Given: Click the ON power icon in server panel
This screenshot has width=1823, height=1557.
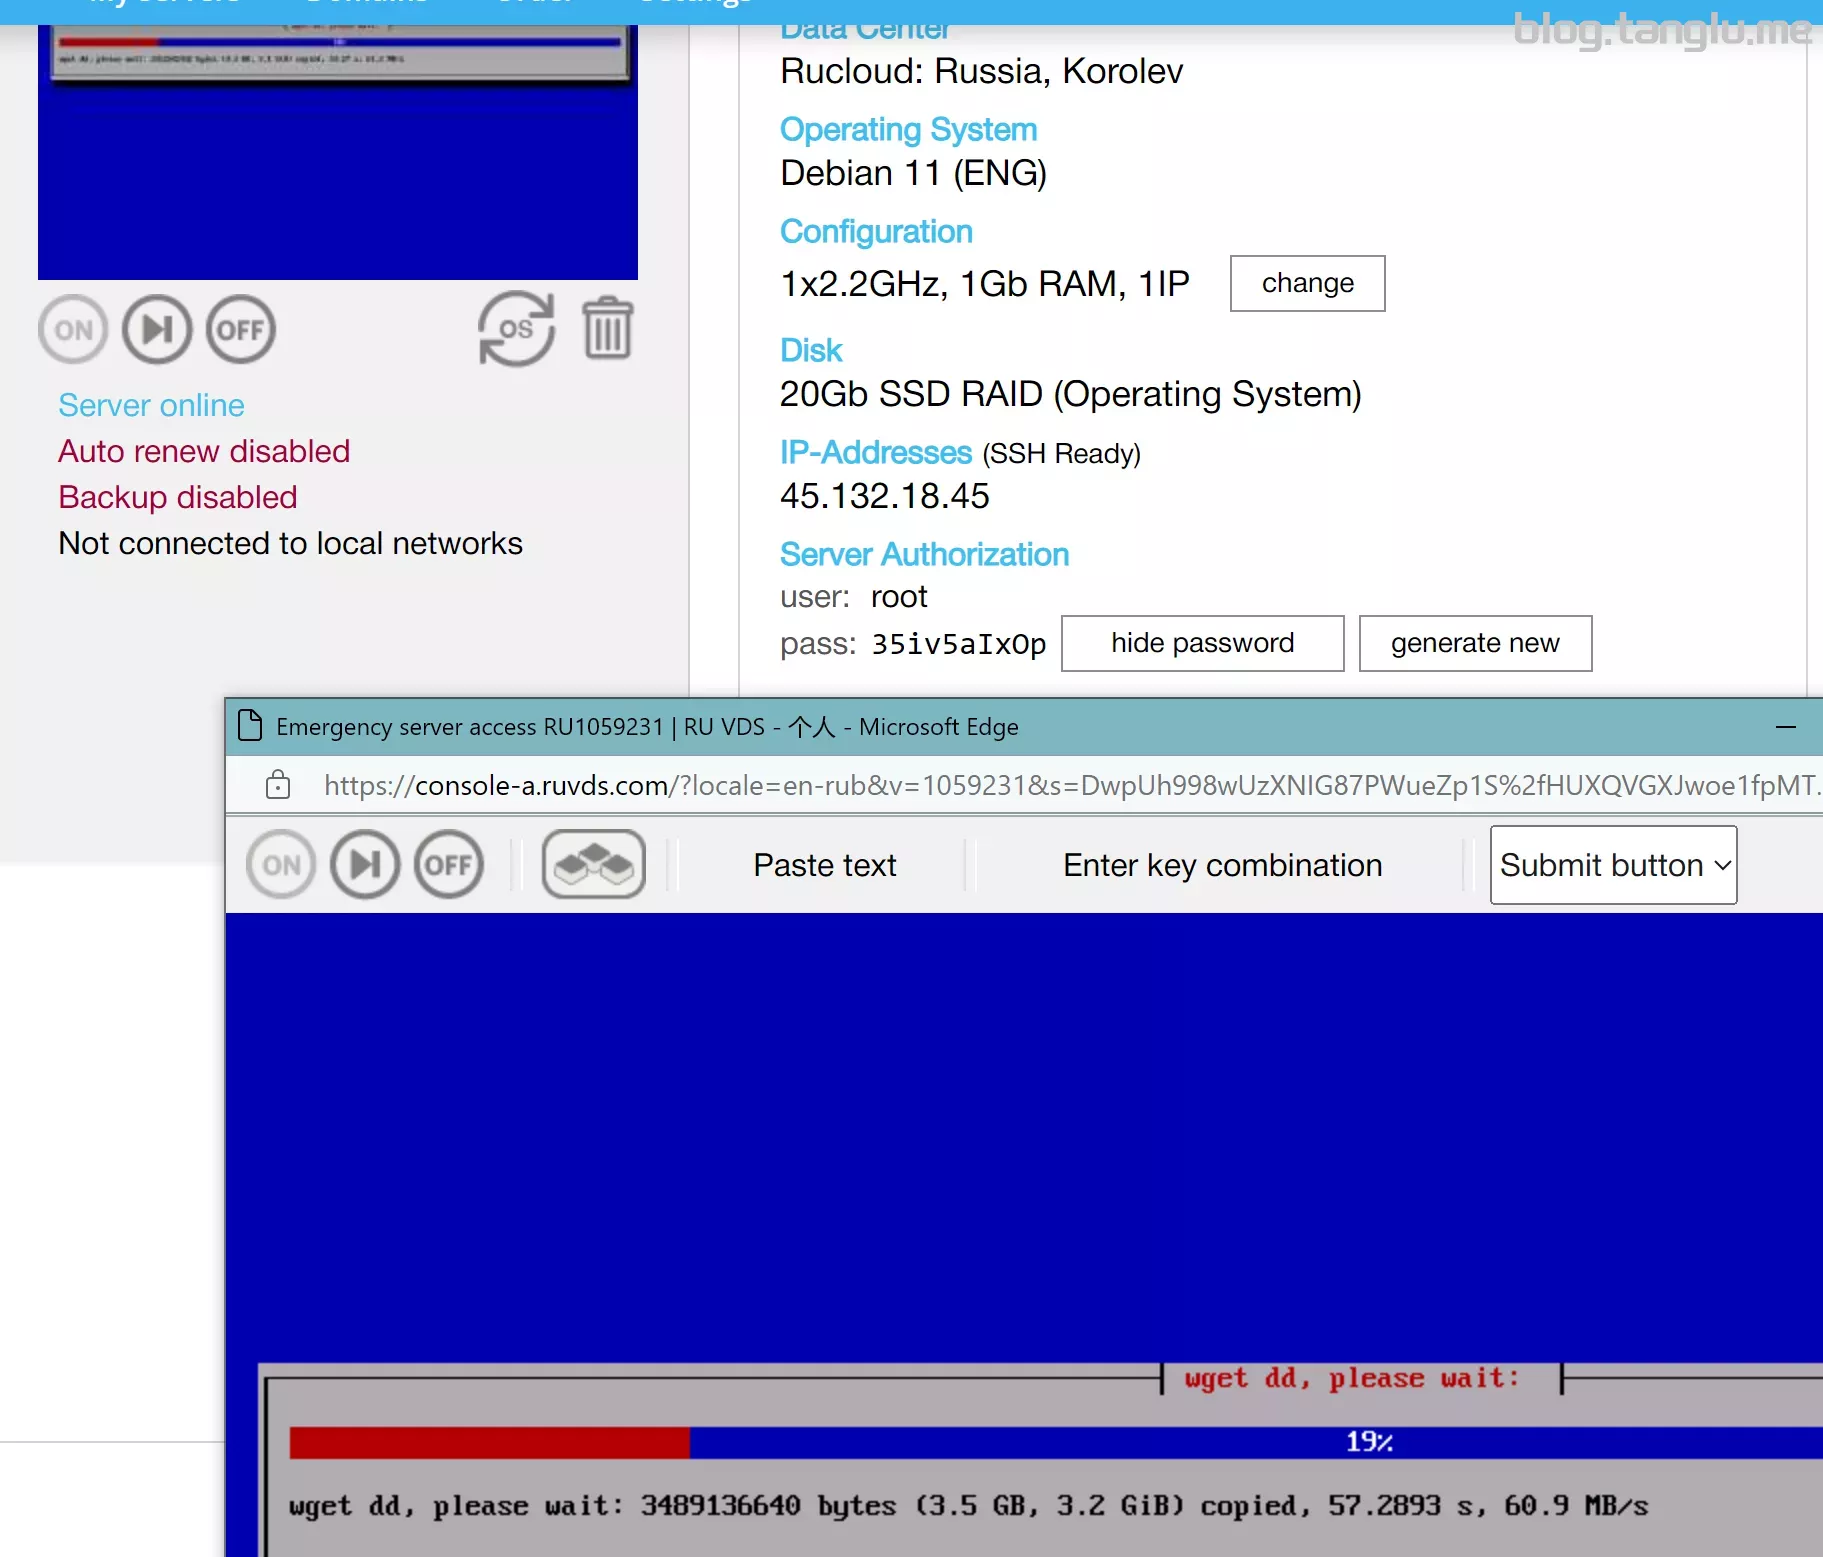Looking at the screenshot, I should 73,330.
